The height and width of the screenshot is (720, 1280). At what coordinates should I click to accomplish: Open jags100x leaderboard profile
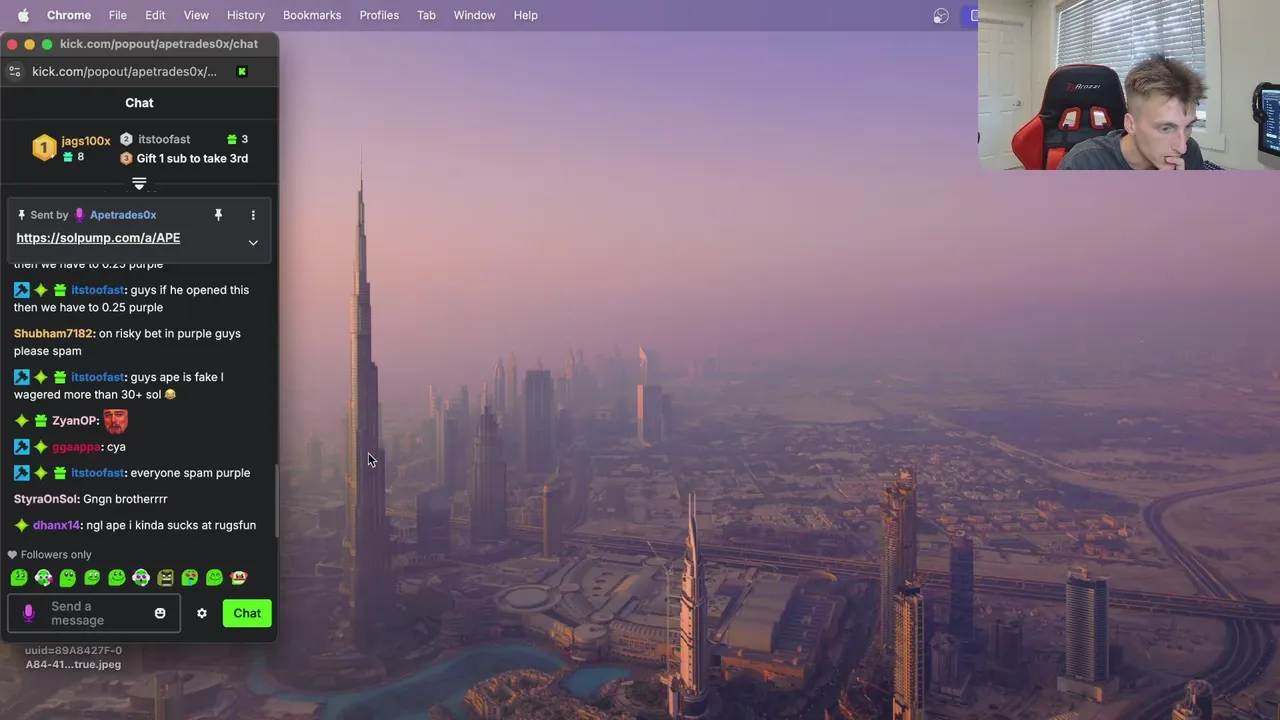click(x=86, y=141)
